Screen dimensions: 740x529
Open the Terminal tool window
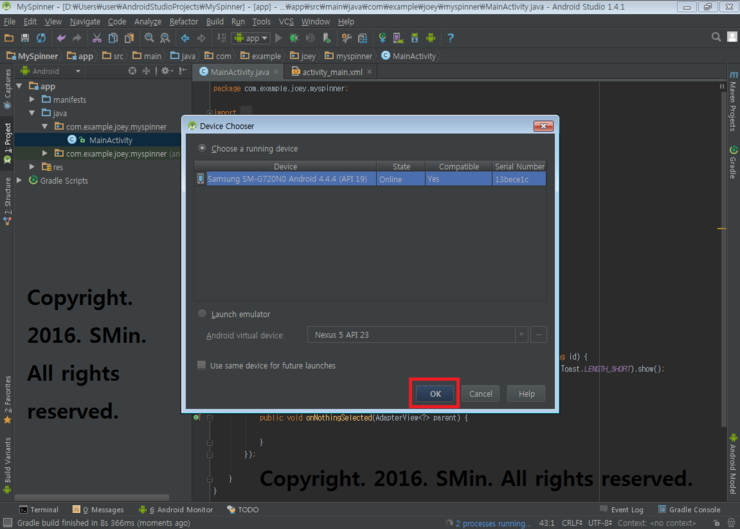[x=39, y=510]
